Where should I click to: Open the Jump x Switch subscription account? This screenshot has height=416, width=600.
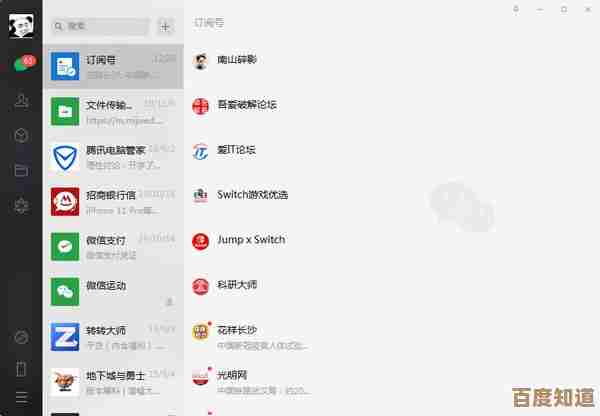(251, 240)
